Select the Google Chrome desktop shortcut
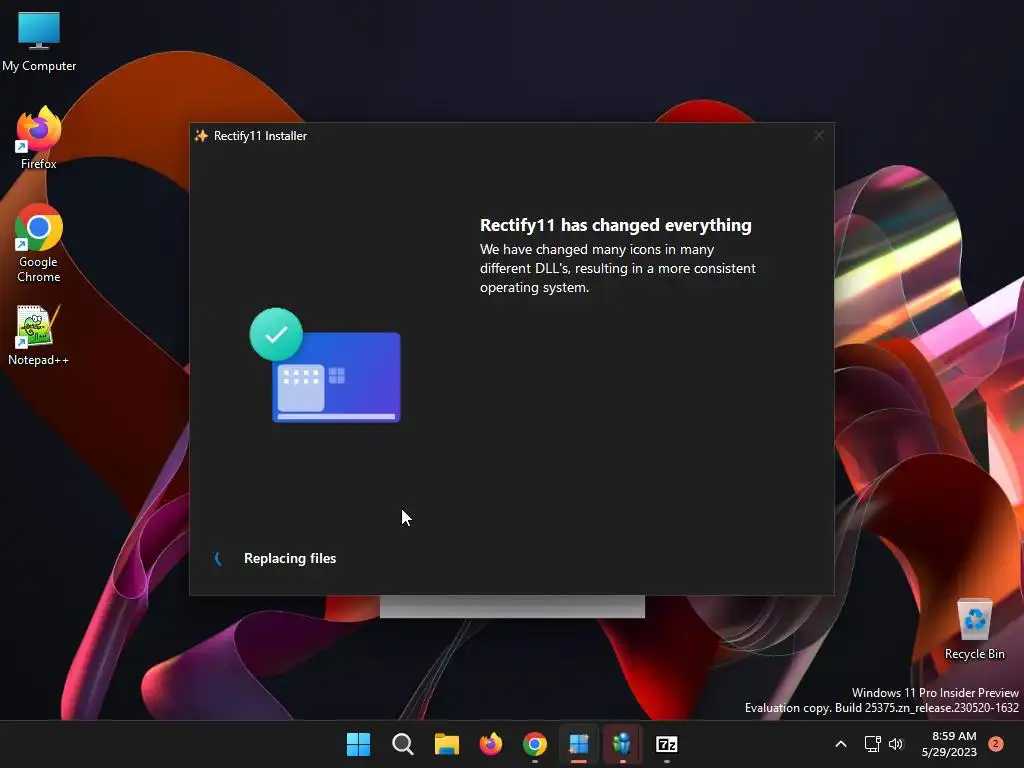 coord(39,243)
